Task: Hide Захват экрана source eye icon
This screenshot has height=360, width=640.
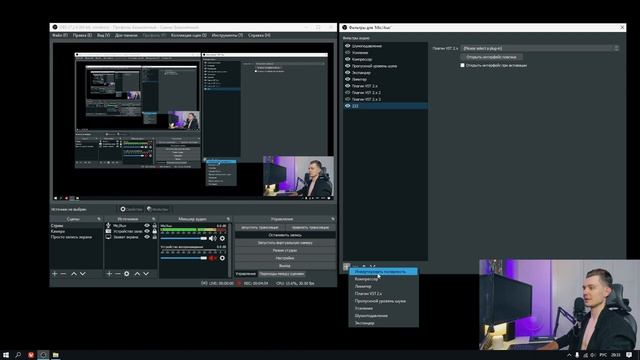Action: click(x=147, y=237)
